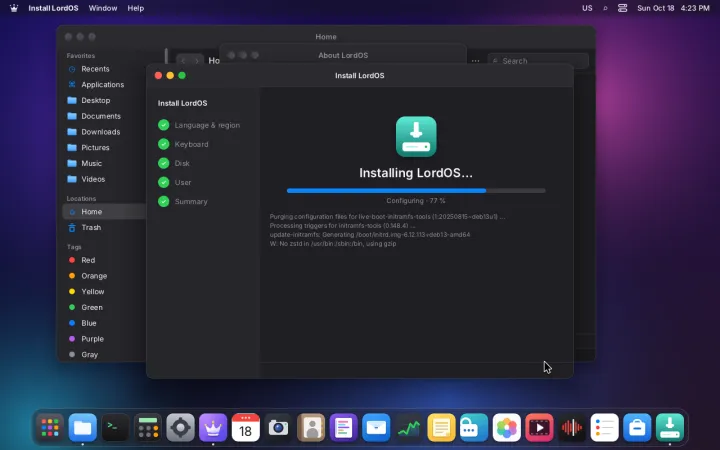The width and height of the screenshot is (720, 450).
Task: Open the Calendar icon showing 18
Action: 246,428
